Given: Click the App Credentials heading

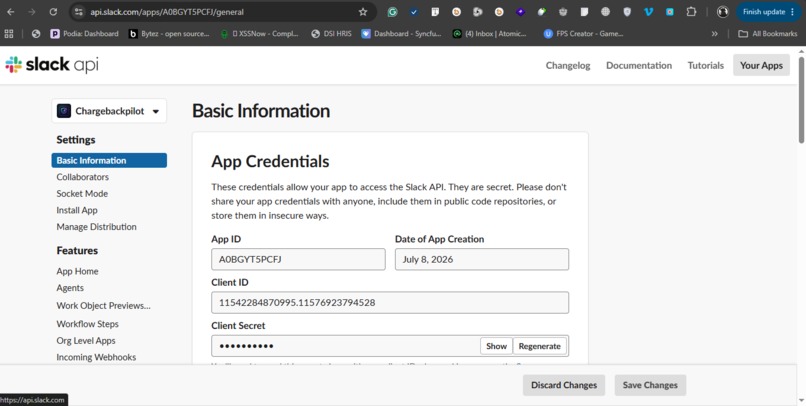Looking at the screenshot, I should tap(270, 161).
